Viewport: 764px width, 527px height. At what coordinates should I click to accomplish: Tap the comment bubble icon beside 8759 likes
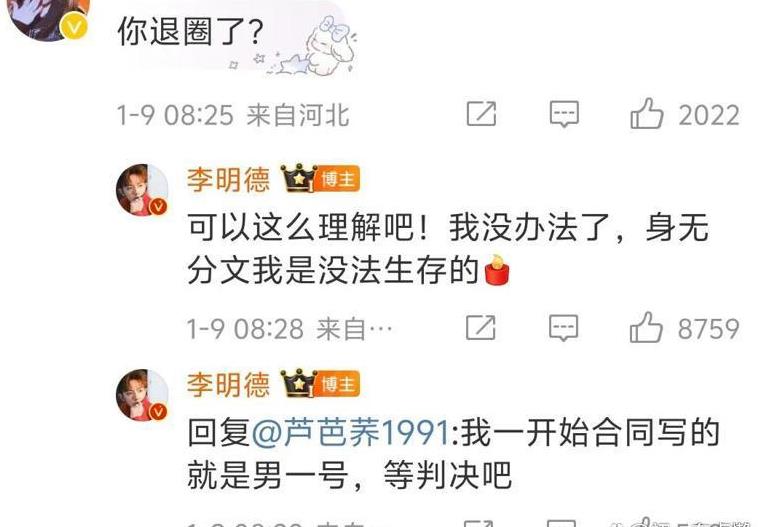click(564, 328)
